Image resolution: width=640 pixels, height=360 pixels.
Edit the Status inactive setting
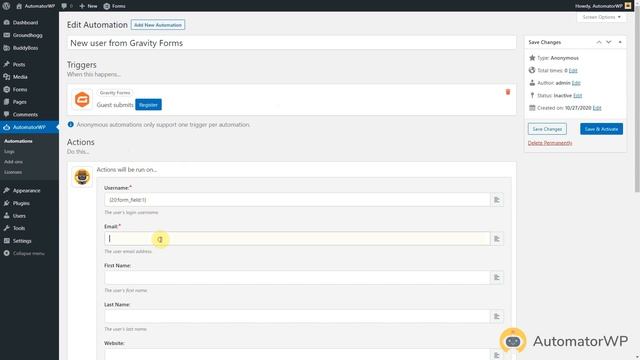[578, 96]
